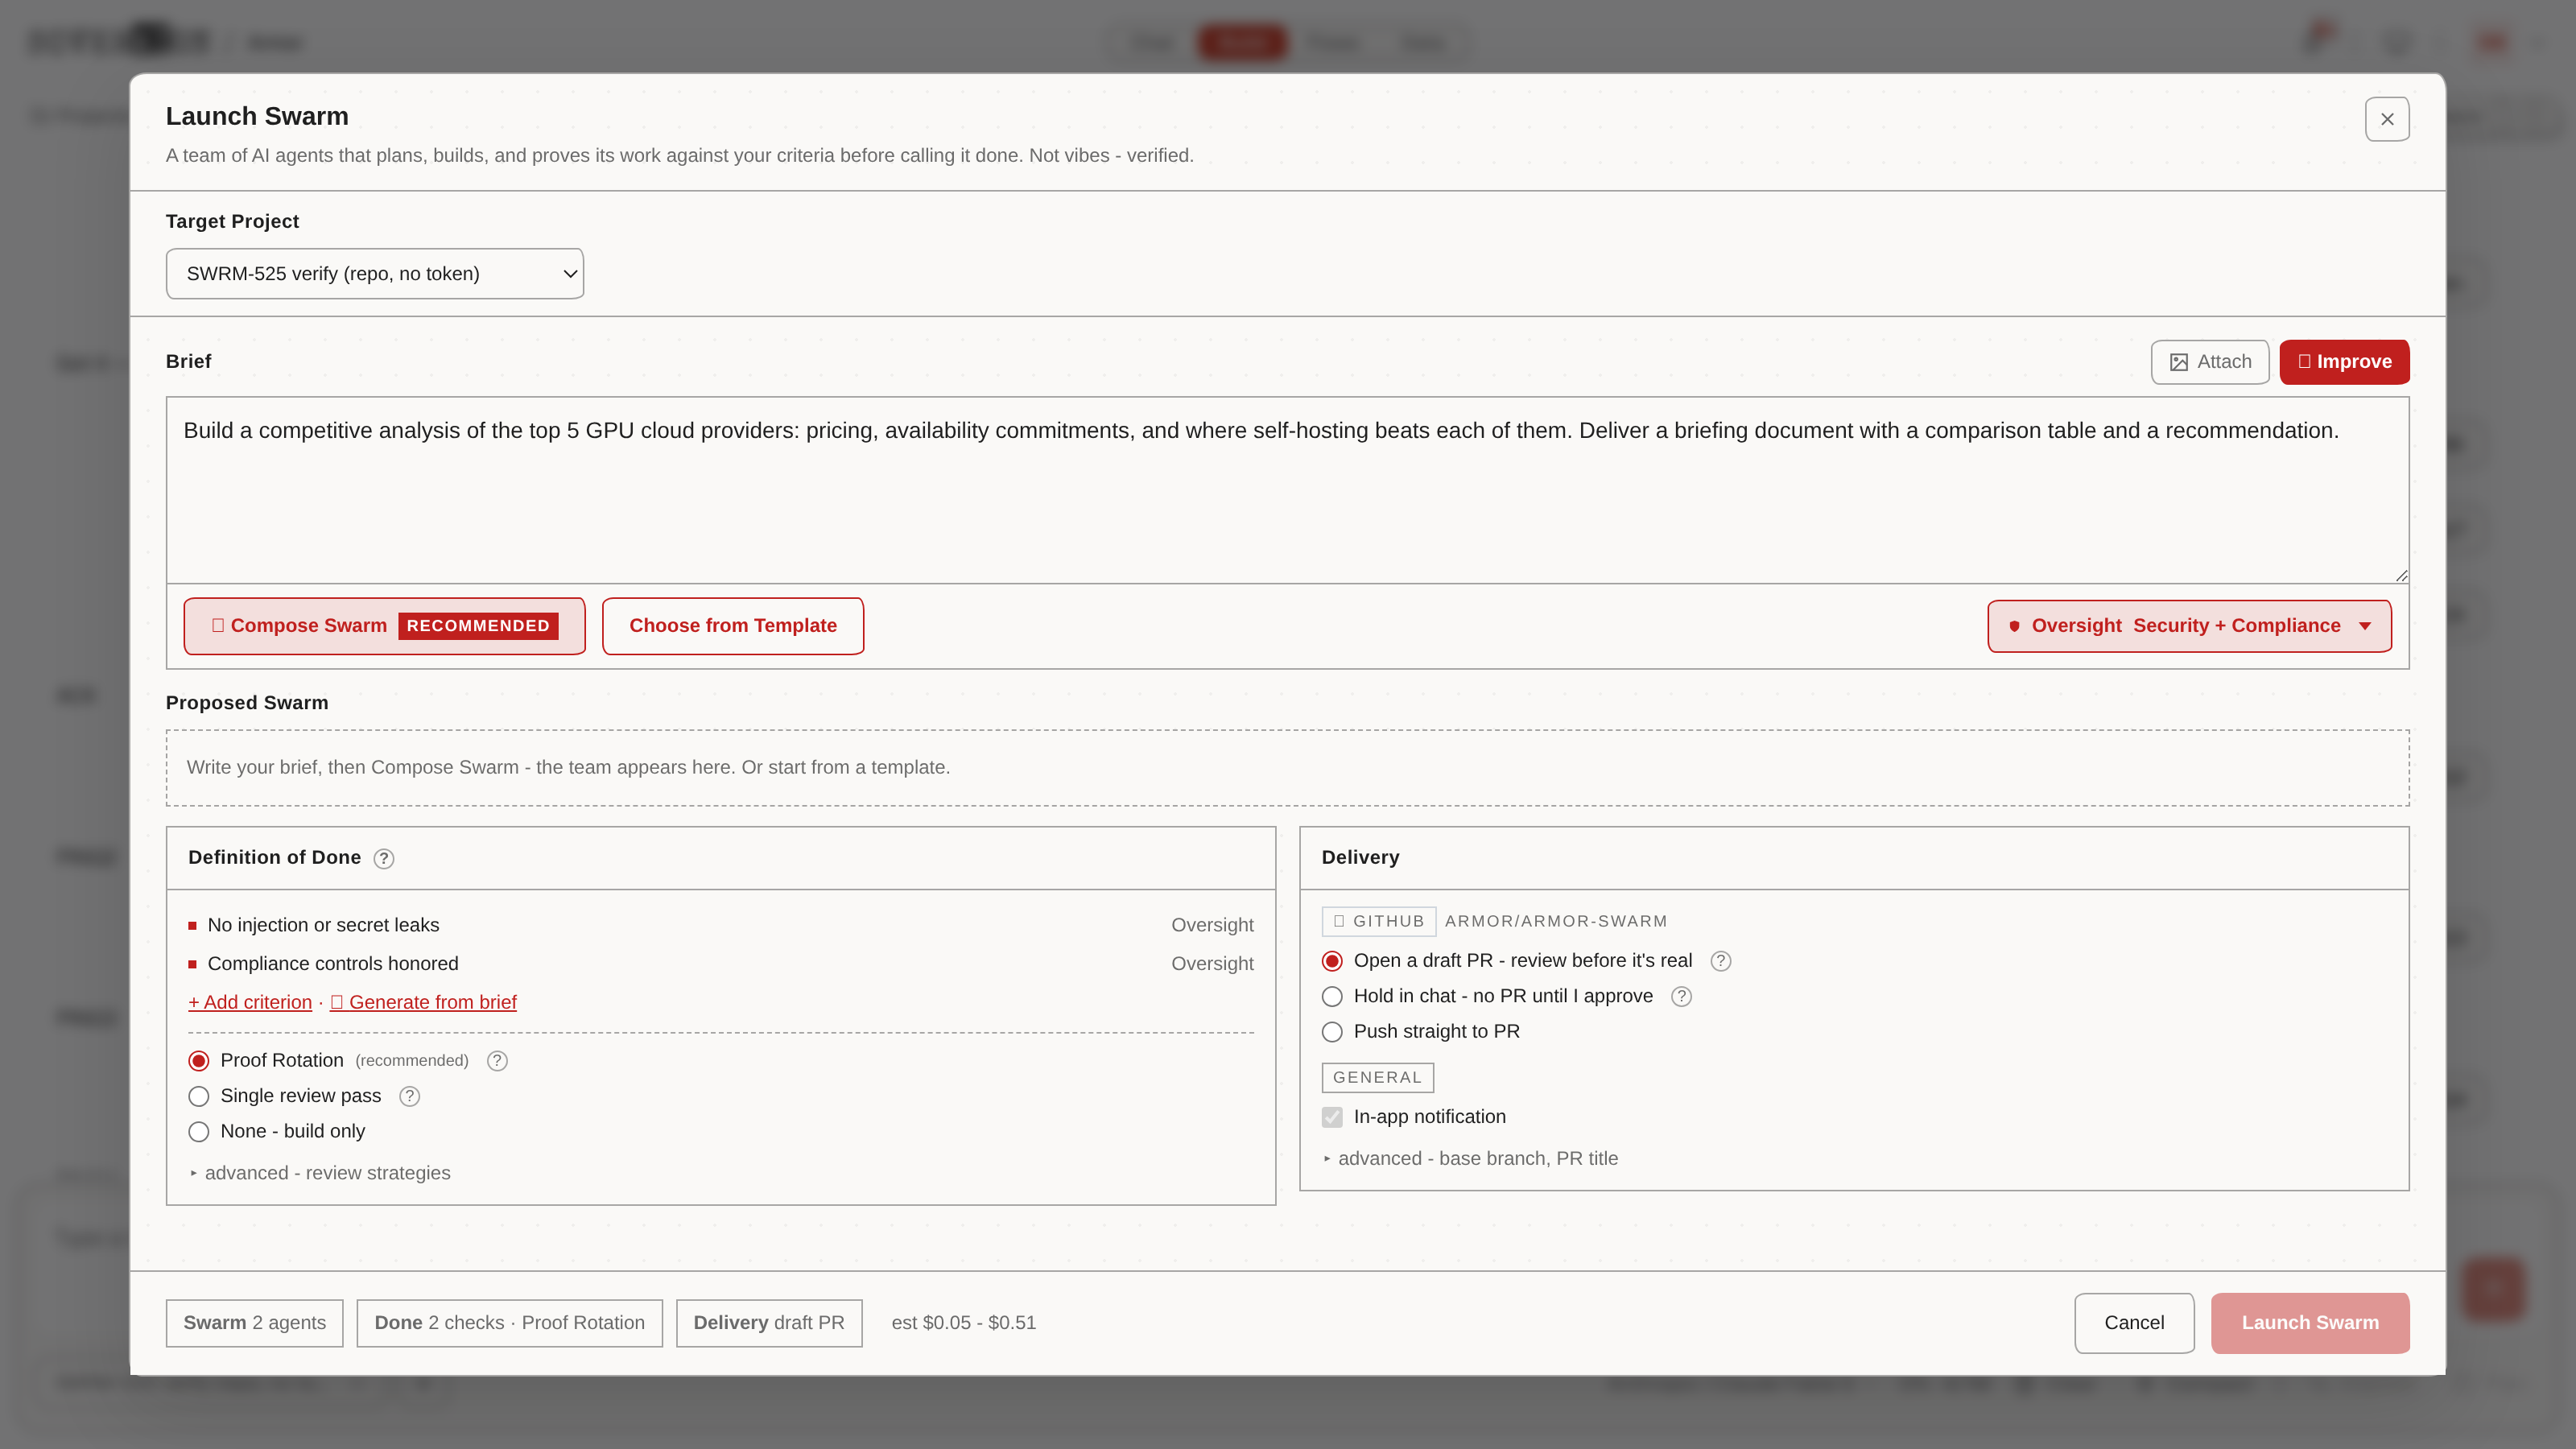Screen dimensions: 2576x1449
Task: Click the brief text area resize handle
Action: (2401, 575)
